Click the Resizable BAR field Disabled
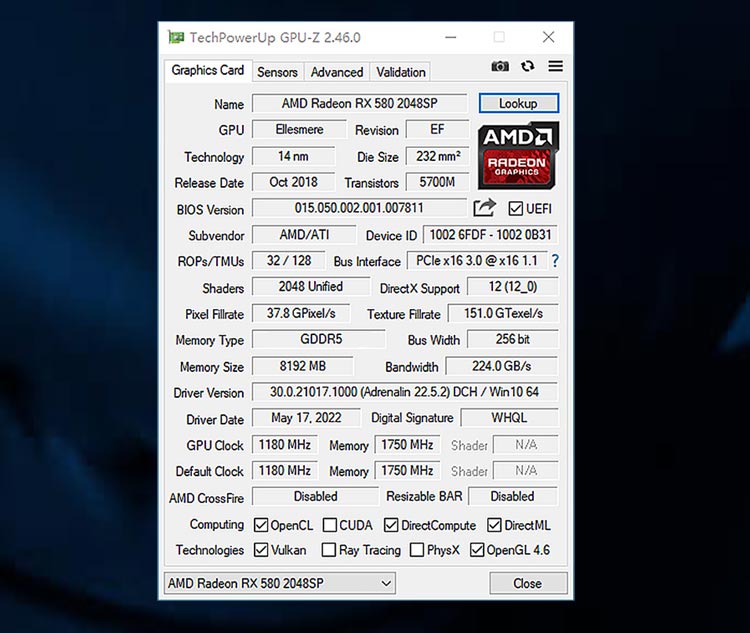Screen dimensions: 750x633 tap(513, 496)
